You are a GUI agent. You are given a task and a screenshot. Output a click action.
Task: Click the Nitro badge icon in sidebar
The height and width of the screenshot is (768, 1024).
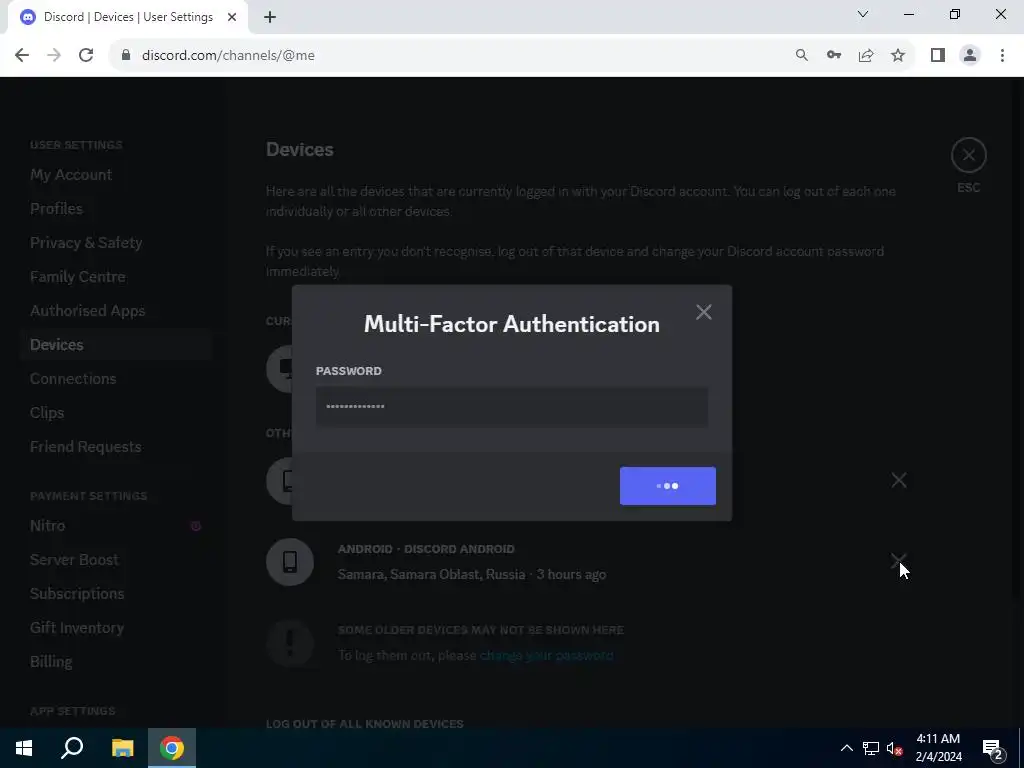[x=195, y=526]
